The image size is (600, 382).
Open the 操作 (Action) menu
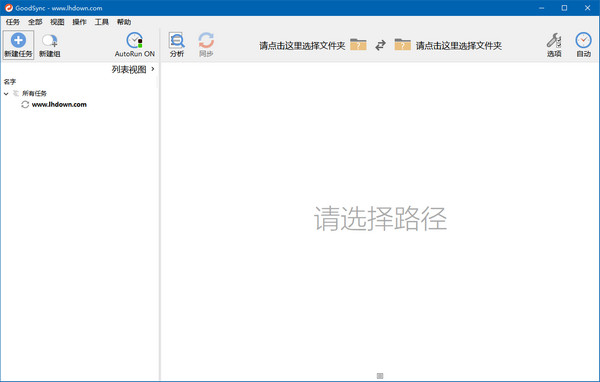point(79,22)
